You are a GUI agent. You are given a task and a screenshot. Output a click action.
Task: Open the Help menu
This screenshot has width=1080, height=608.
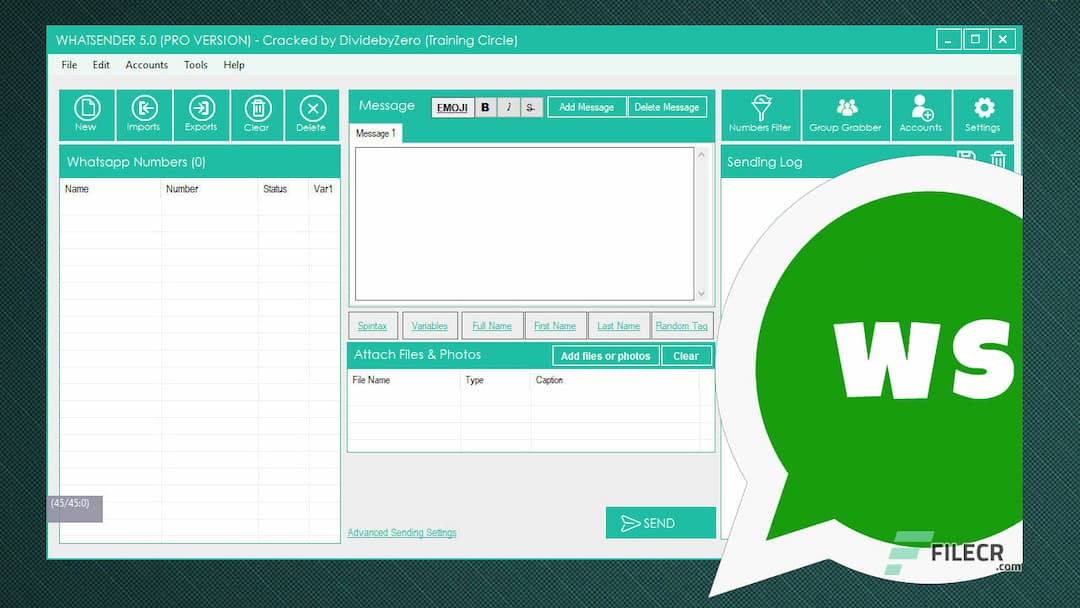[x=234, y=65]
